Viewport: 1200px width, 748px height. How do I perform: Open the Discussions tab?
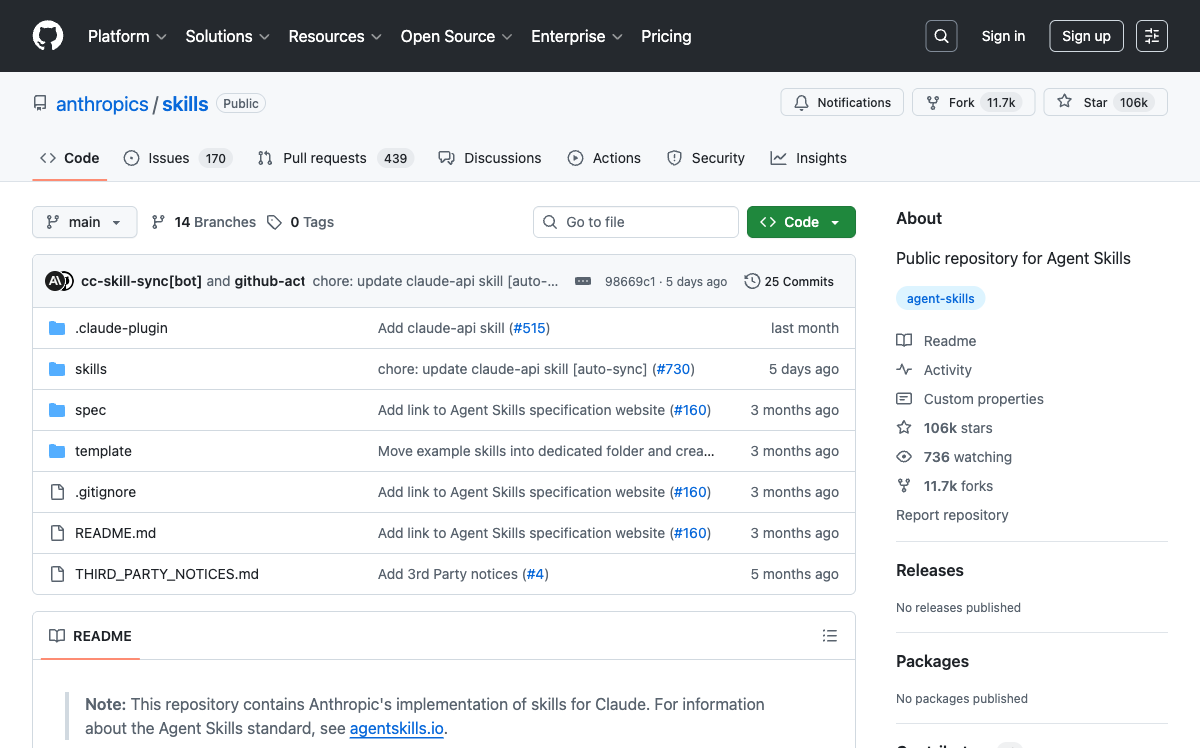pyautogui.click(x=490, y=157)
